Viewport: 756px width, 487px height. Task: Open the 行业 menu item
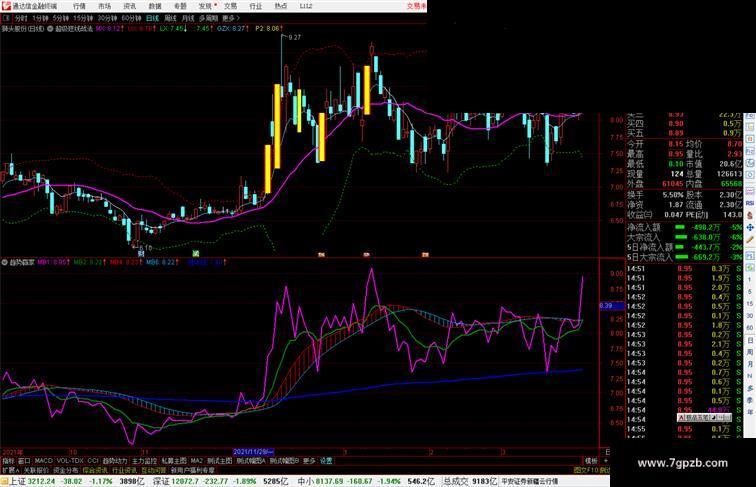point(256,6)
